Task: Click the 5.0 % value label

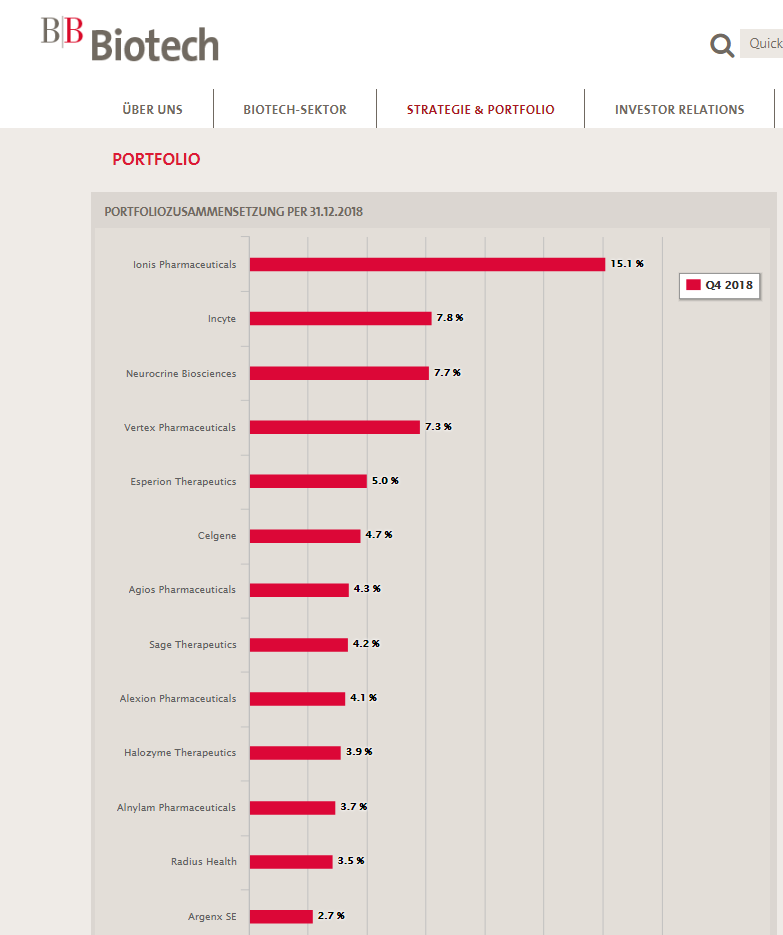Action: (x=385, y=481)
